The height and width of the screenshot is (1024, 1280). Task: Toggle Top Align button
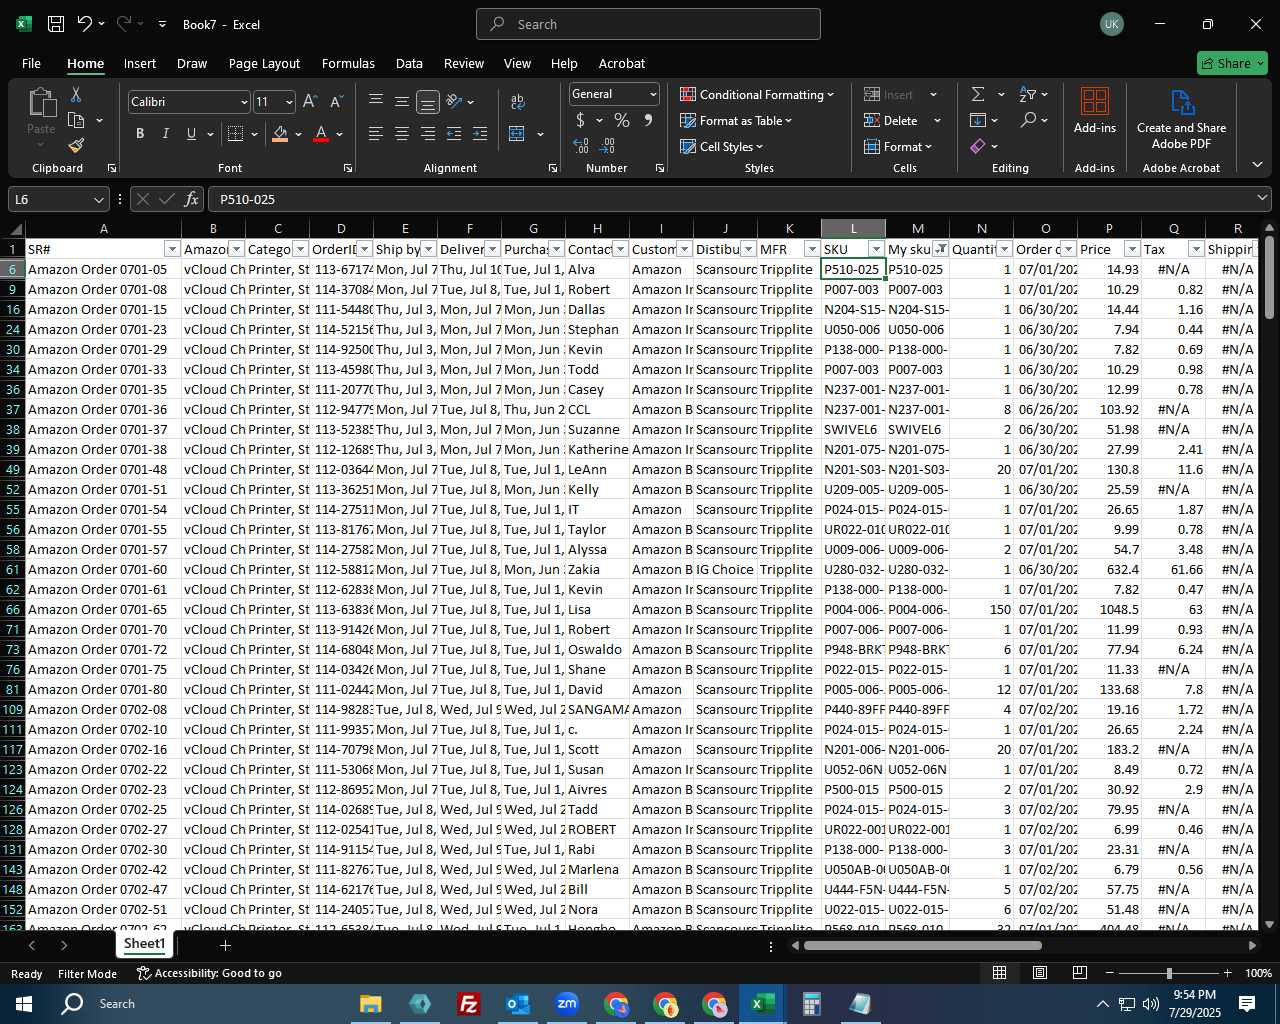tap(375, 101)
